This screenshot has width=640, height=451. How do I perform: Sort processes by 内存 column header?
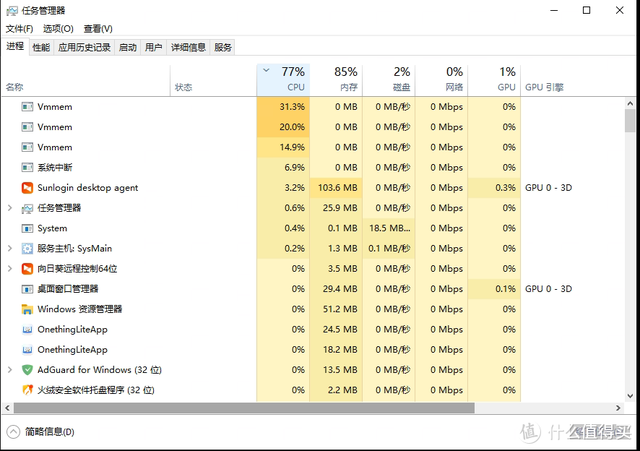click(x=336, y=79)
